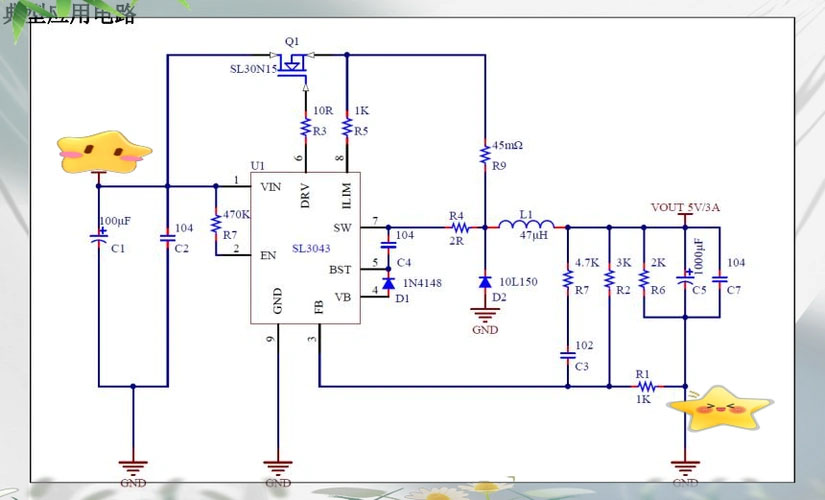Click the '2K' resistor value
Screen dimensions: 825x500
pyautogui.click(x=658, y=262)
